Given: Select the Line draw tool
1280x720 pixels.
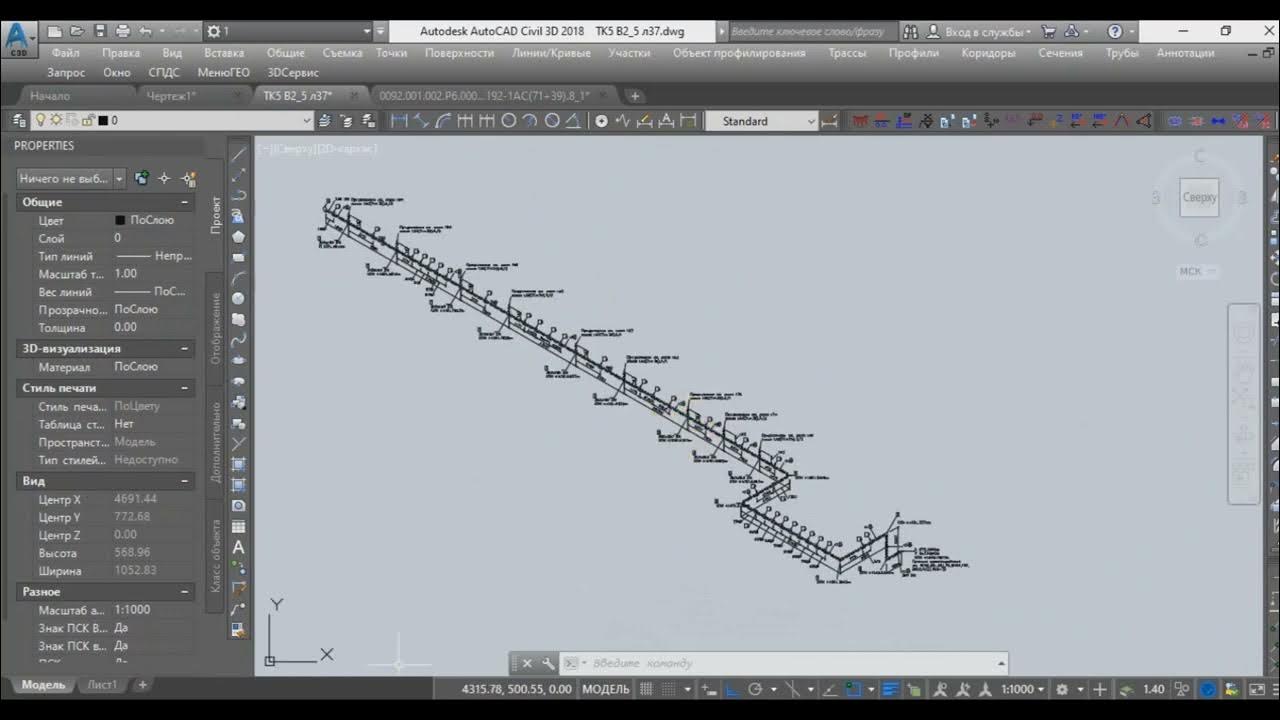Looking at the screenshot, I should point(239,155).
